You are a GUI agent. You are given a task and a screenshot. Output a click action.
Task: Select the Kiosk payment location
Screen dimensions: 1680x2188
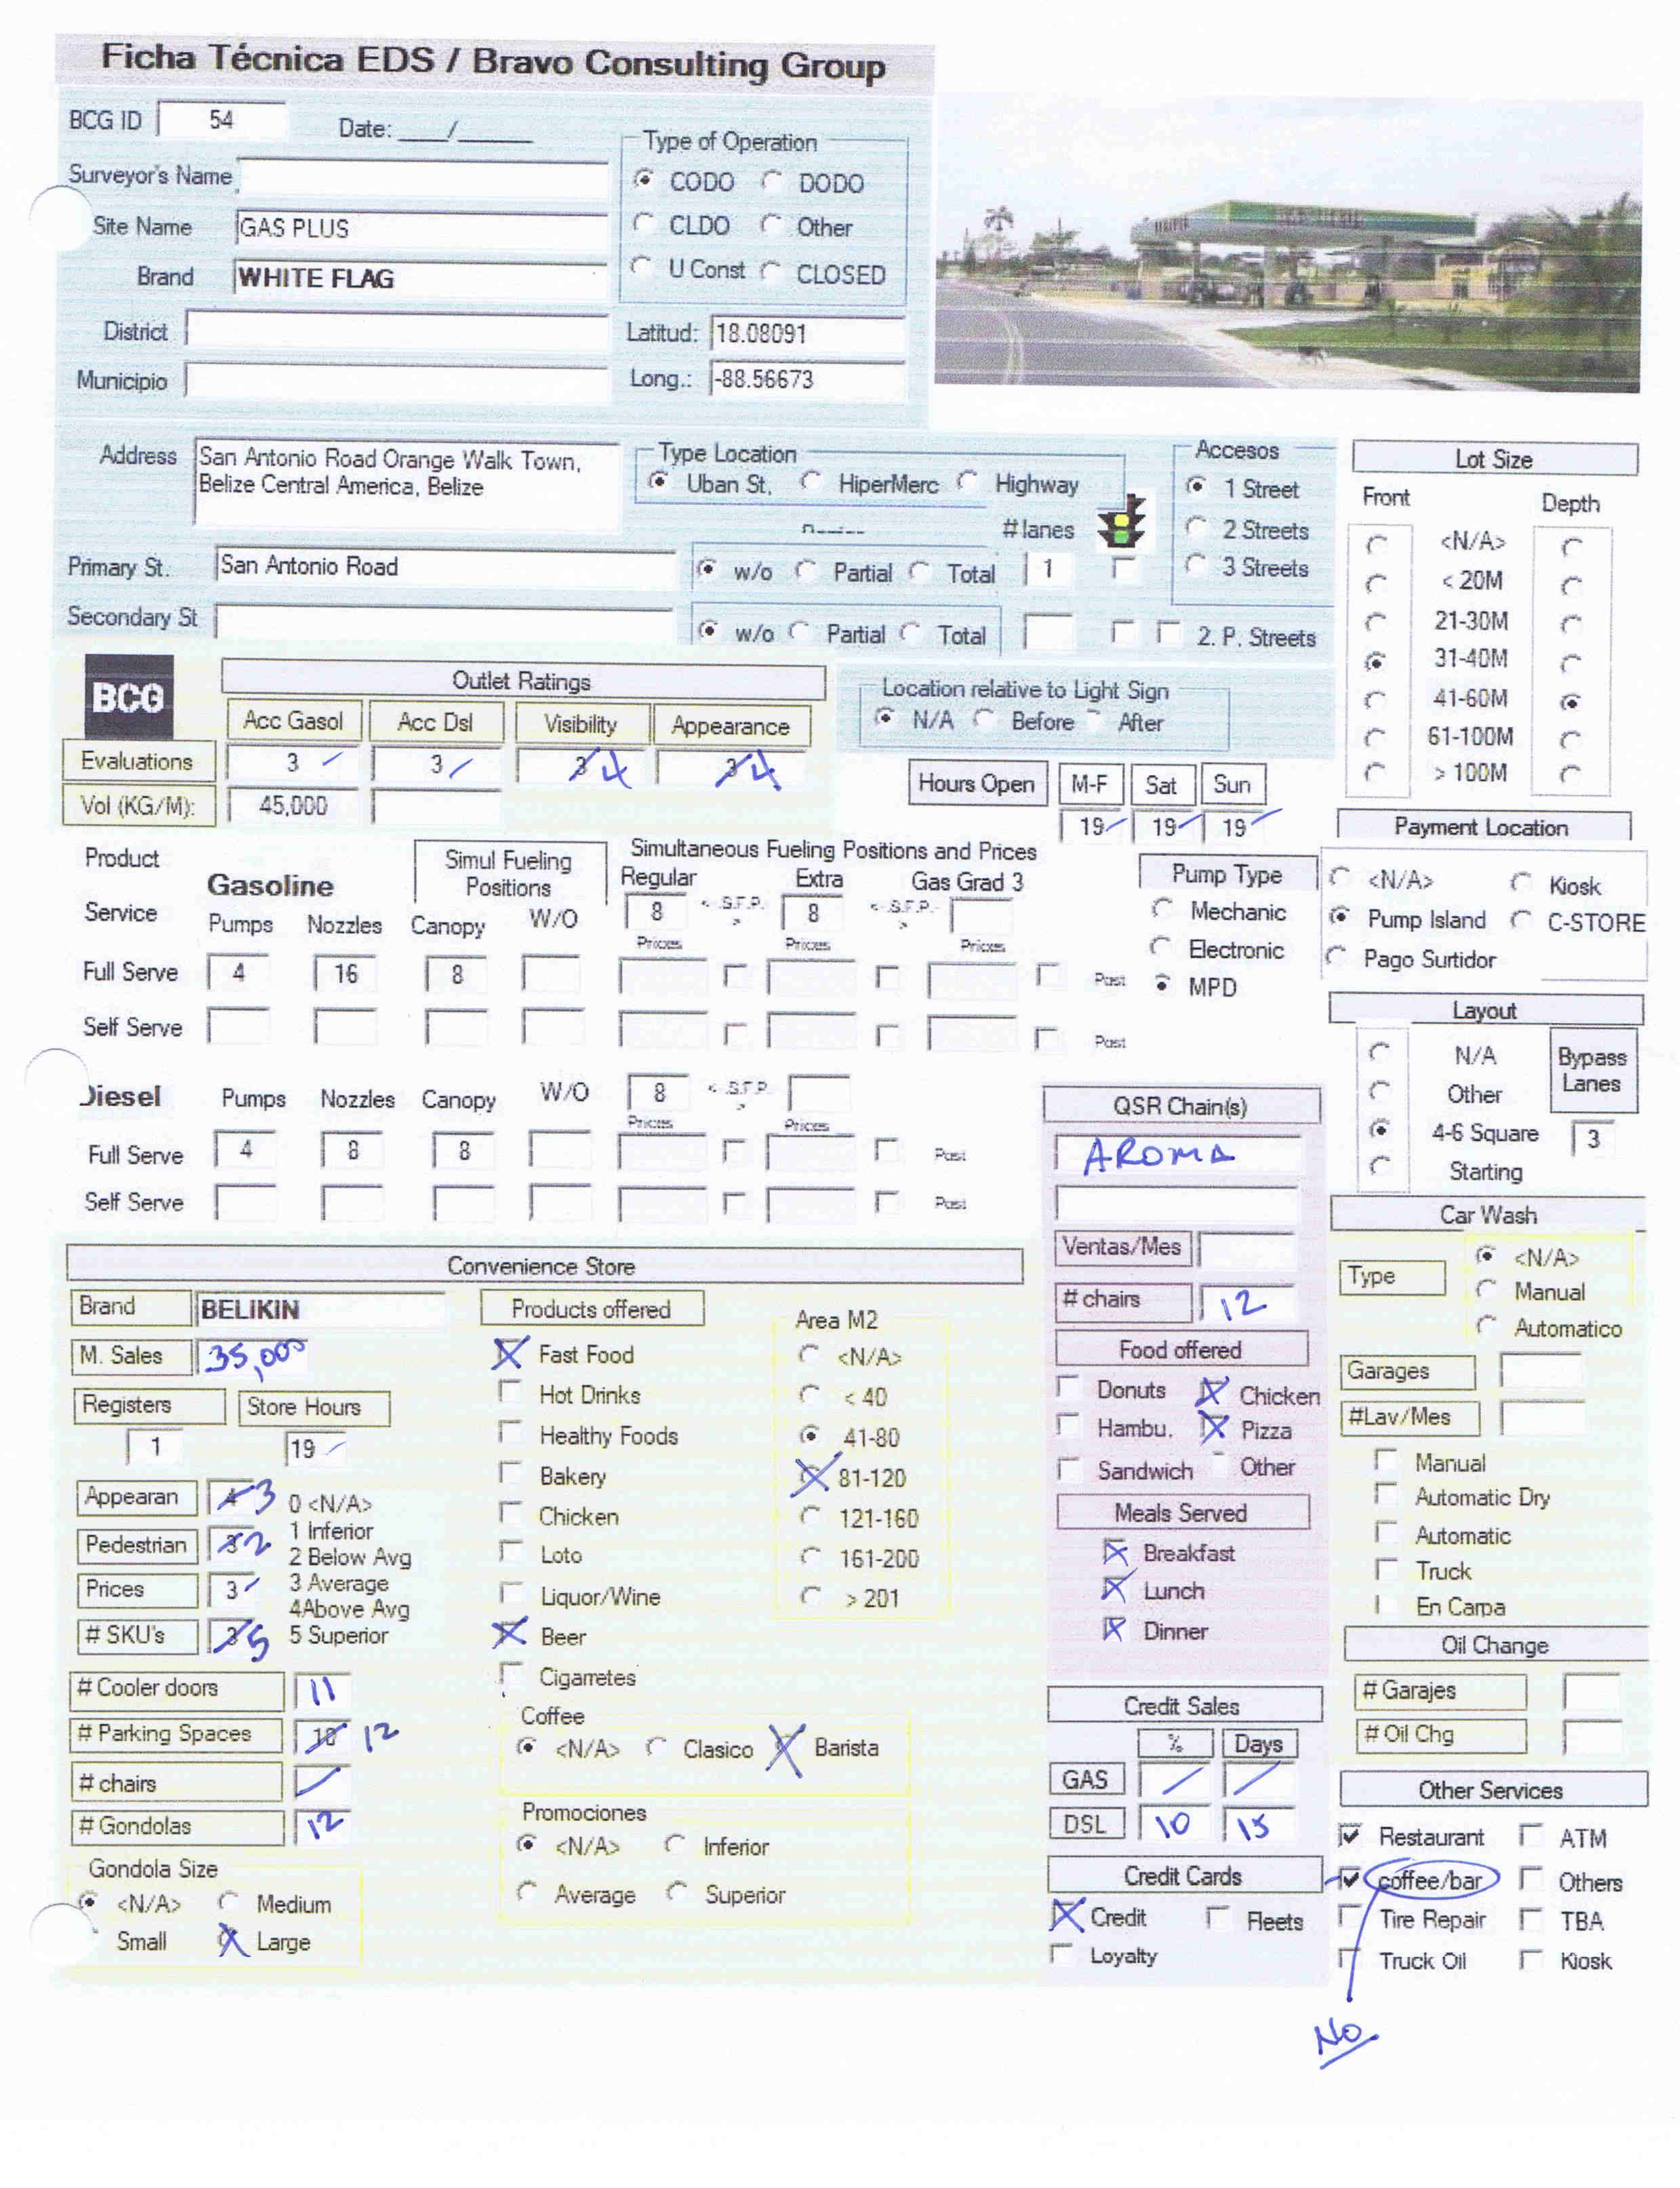[x=1522, y=883]
